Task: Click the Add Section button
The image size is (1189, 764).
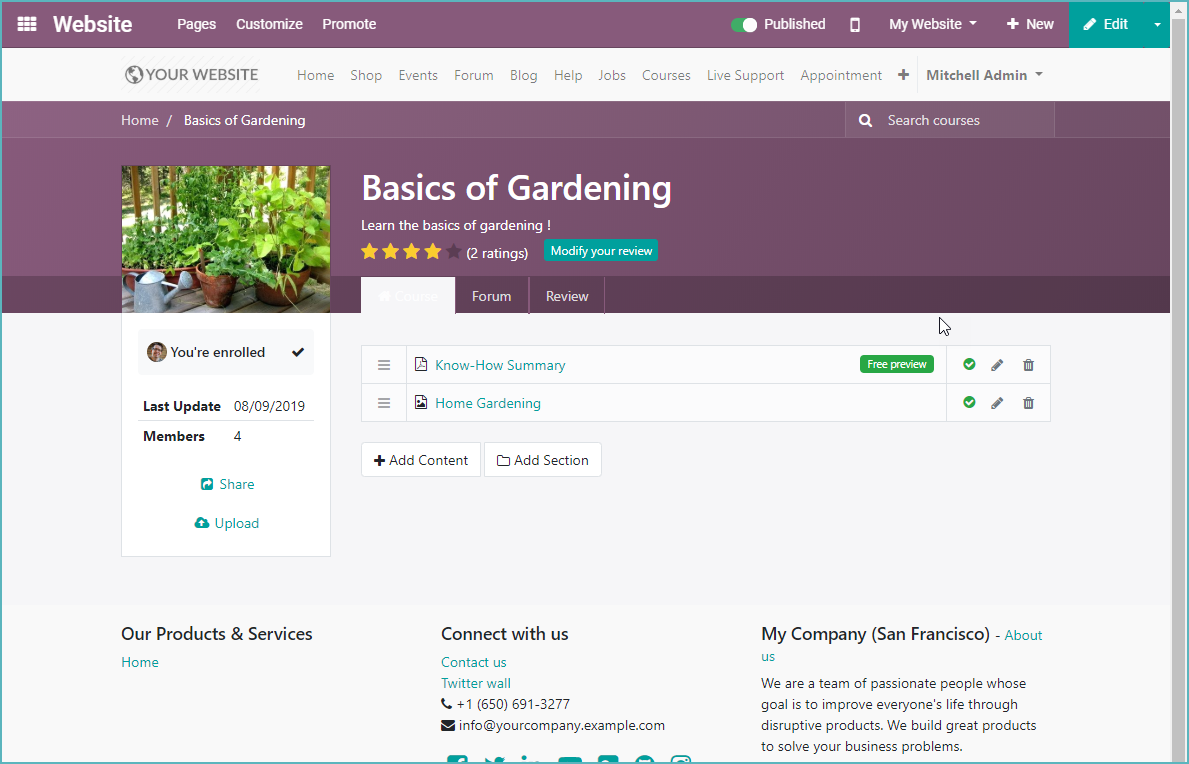Action: 543,459
